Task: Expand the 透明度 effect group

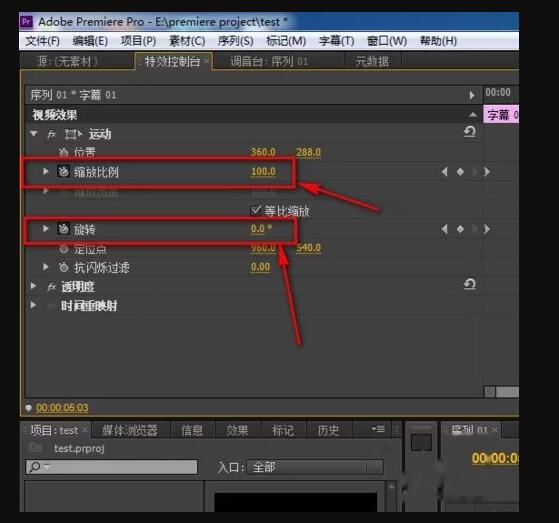Action: tap(34, 286)
